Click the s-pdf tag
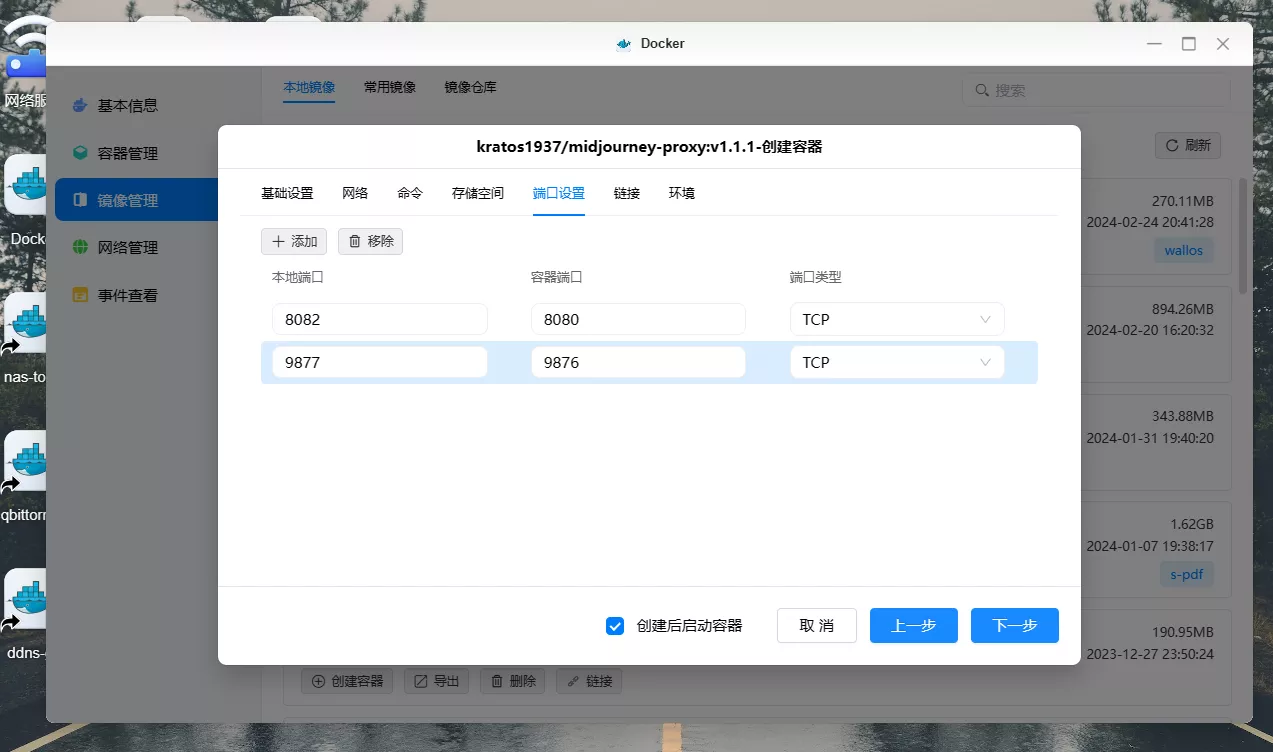1273x752 pixels. coord(1186,575)
